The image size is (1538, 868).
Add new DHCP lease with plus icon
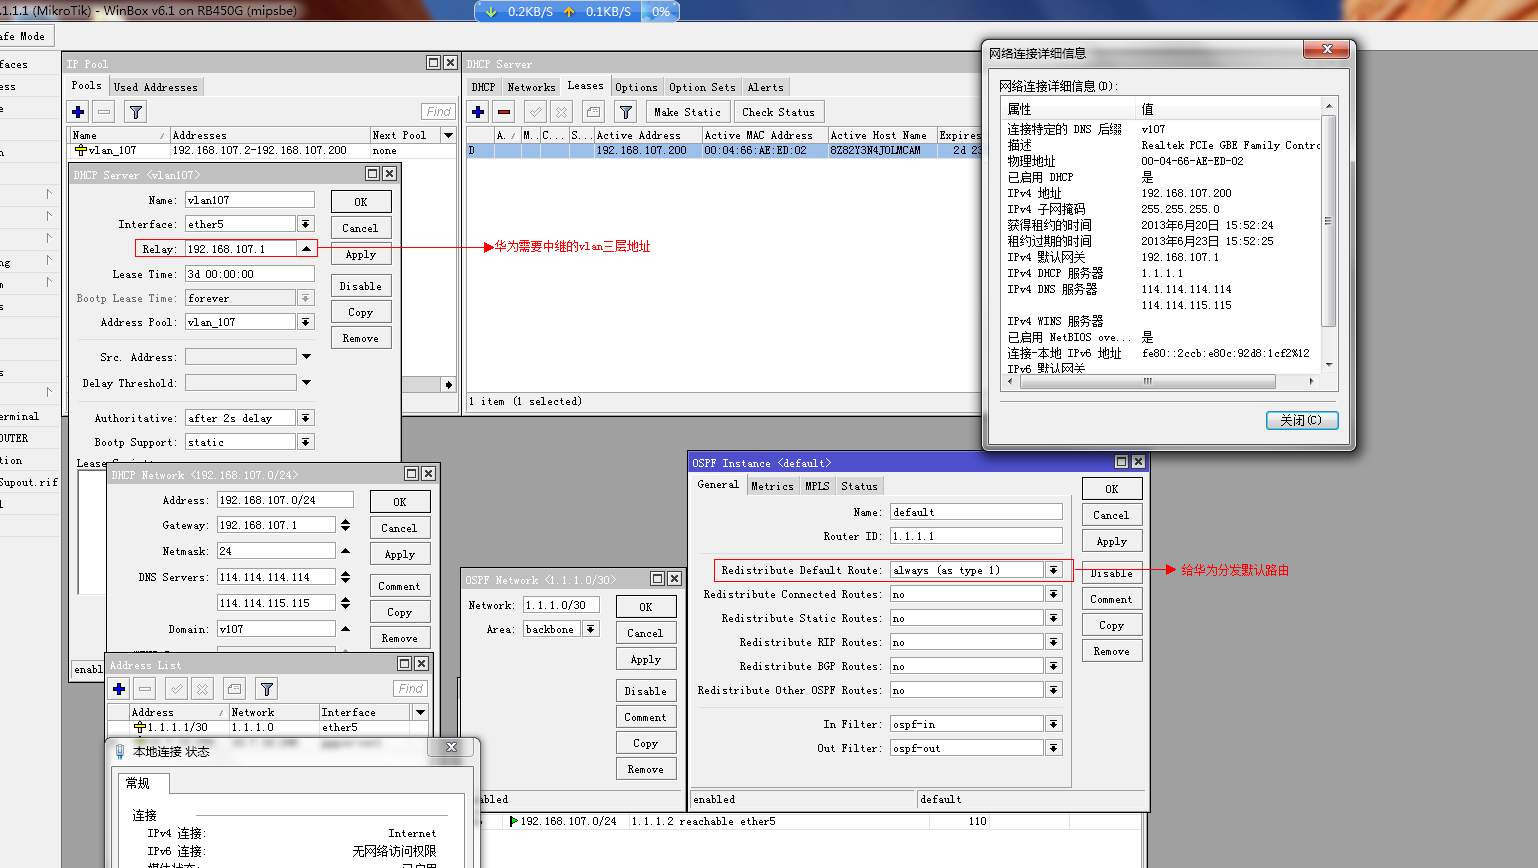478,112
